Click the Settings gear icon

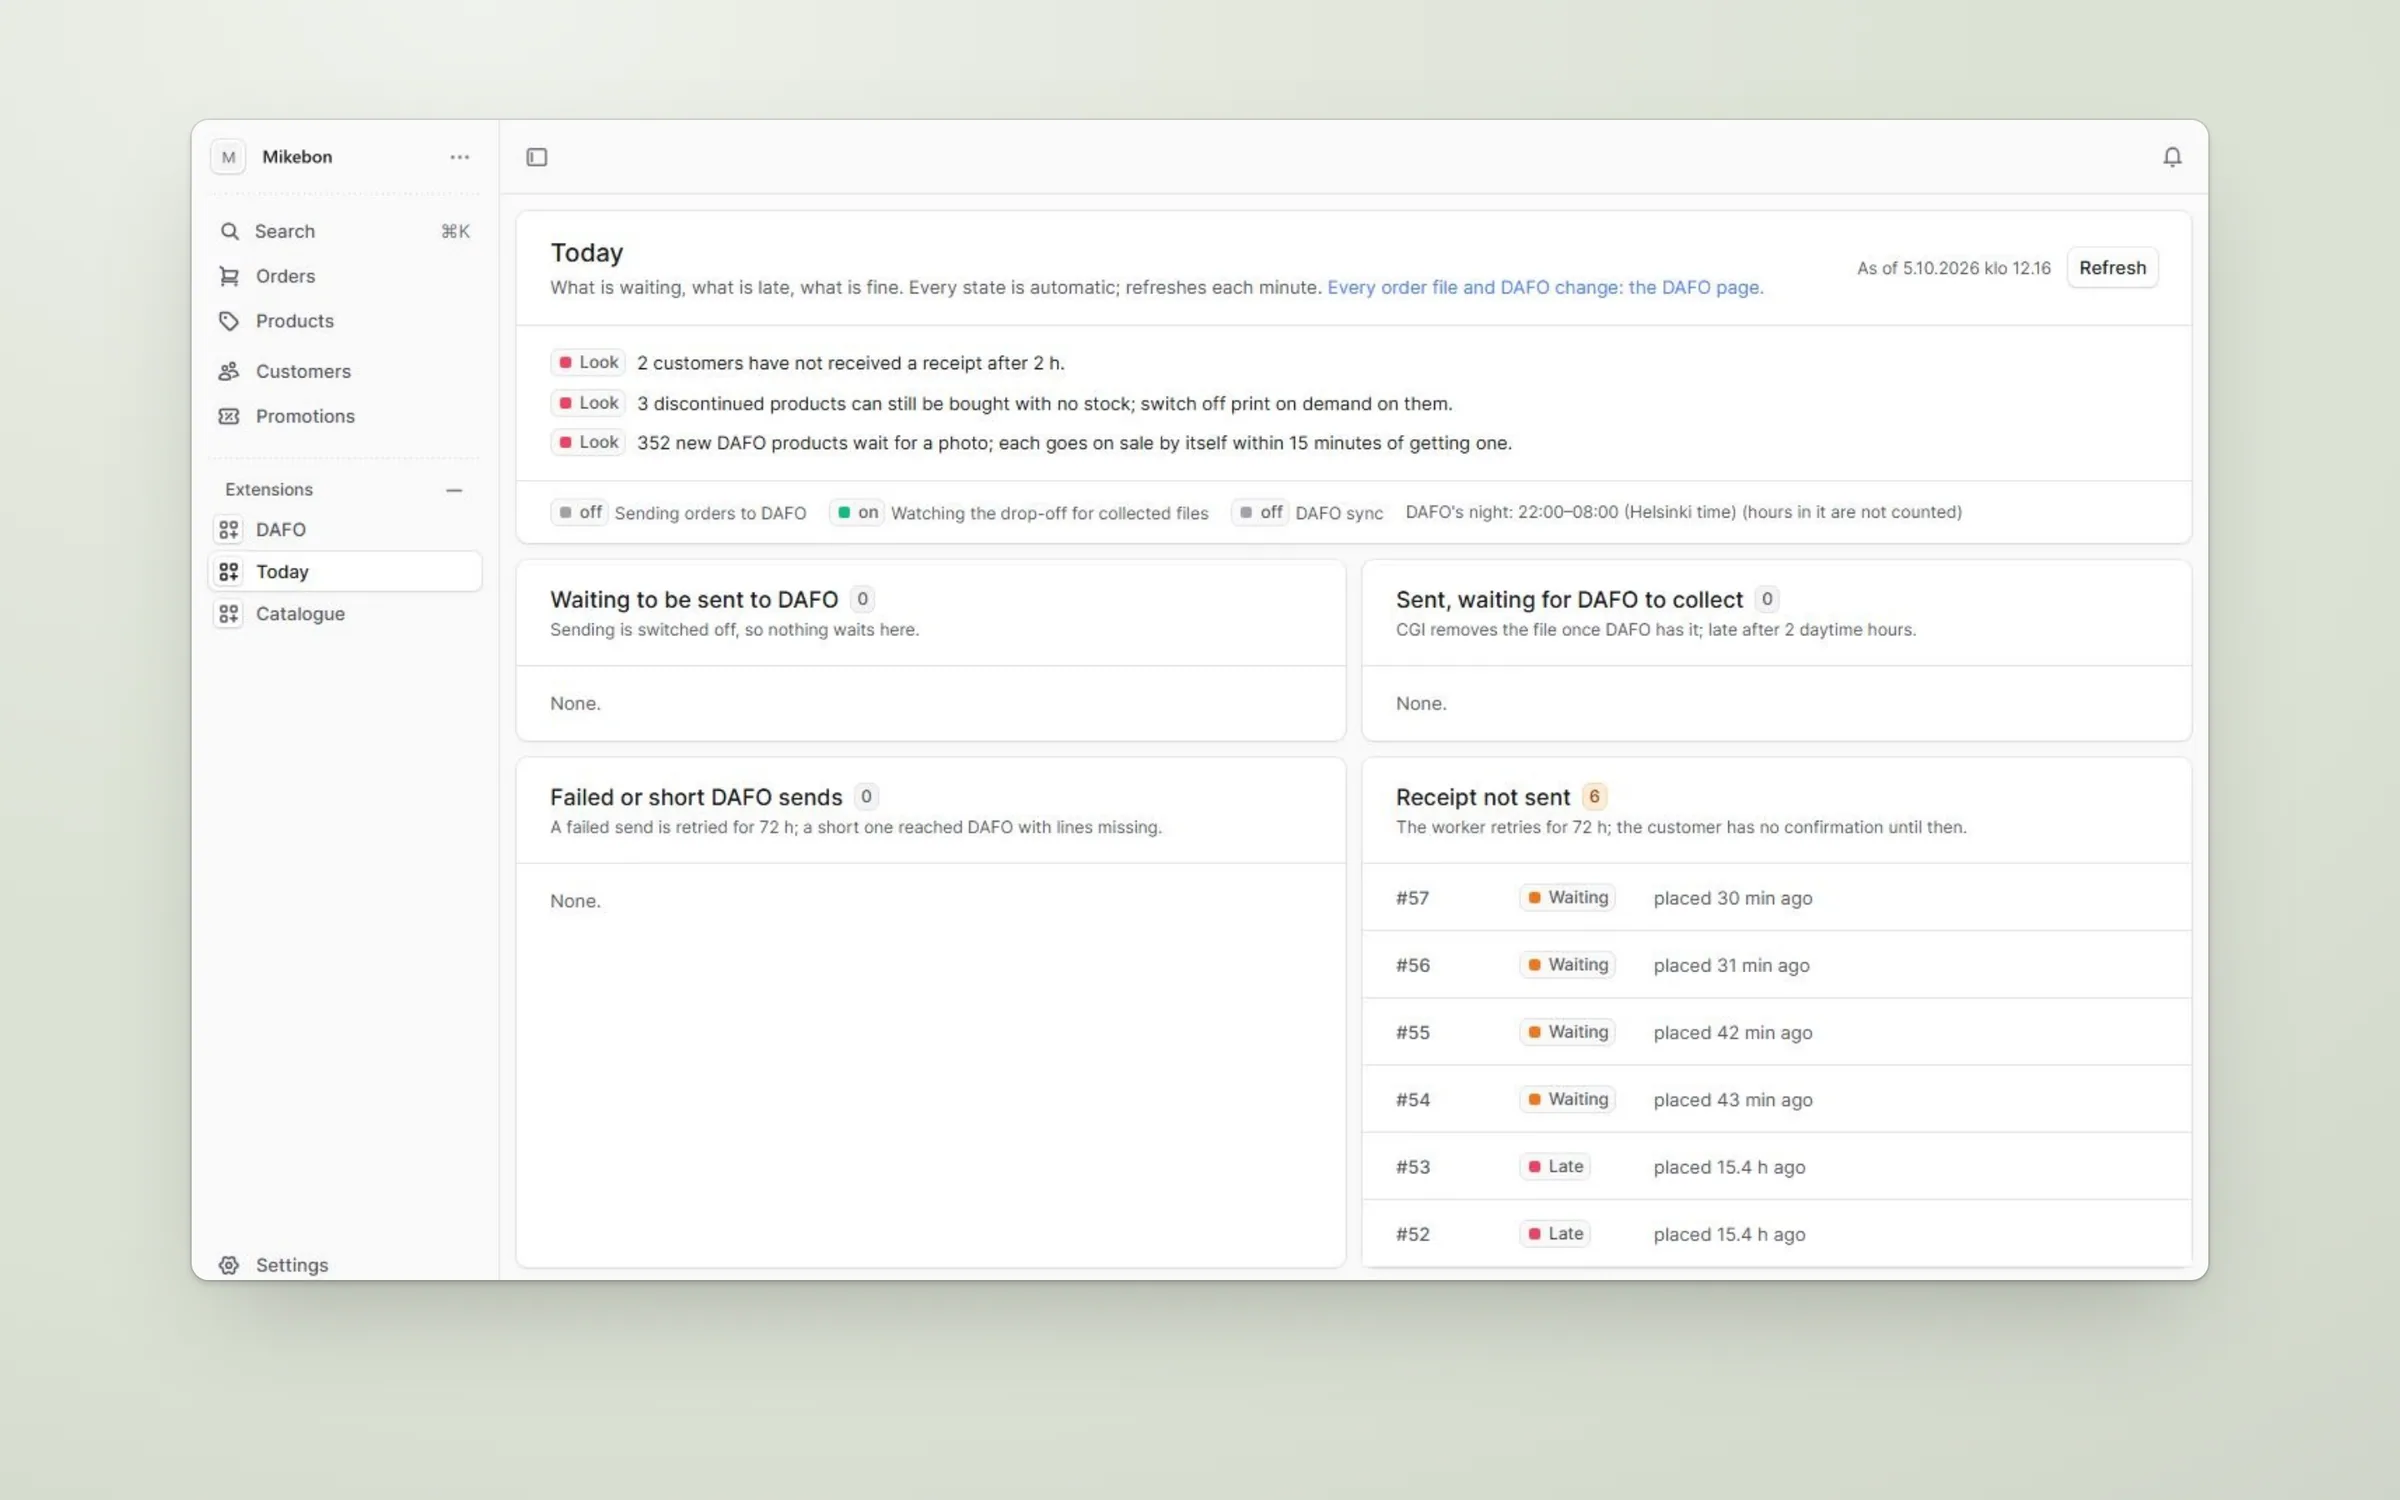(x=229, y=1265)
